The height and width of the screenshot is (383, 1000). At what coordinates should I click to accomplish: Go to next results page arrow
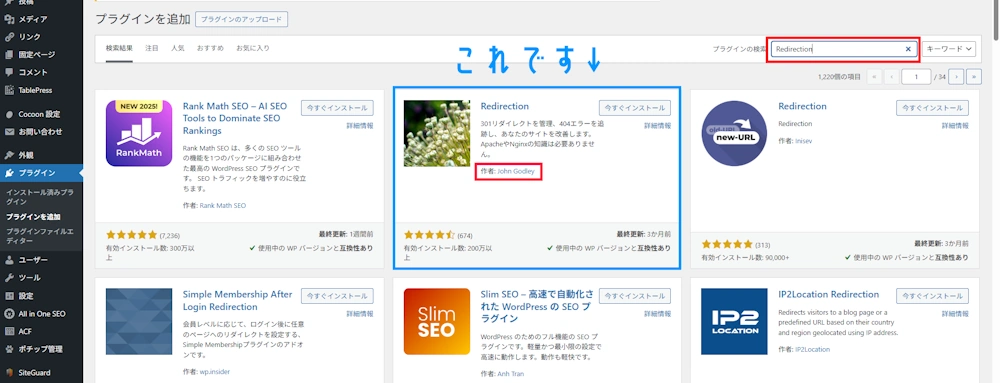point(956,76)
